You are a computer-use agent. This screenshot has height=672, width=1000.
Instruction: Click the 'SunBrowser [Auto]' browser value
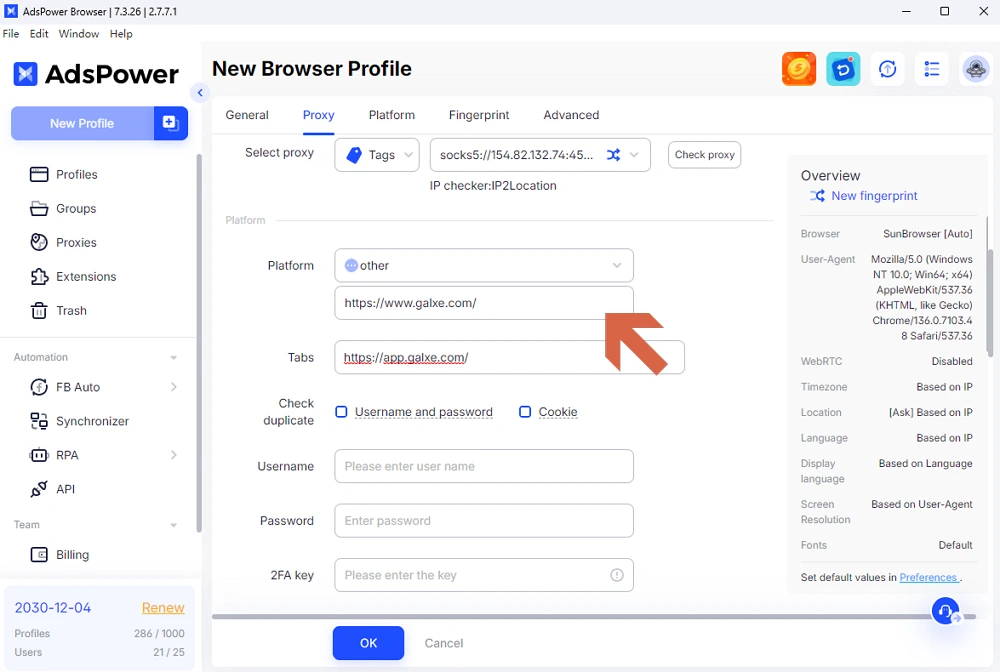[927, 234]
